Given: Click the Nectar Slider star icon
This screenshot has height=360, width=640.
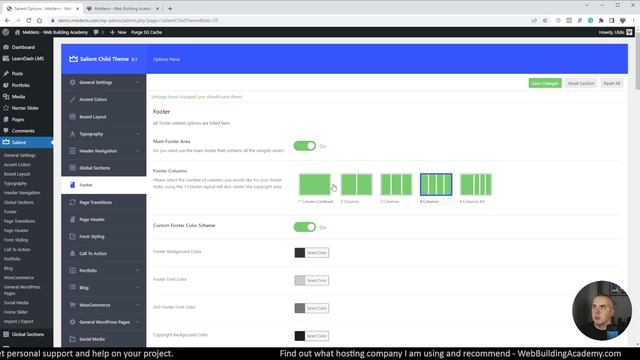Looking at the screenshot, I should (6, 108).
